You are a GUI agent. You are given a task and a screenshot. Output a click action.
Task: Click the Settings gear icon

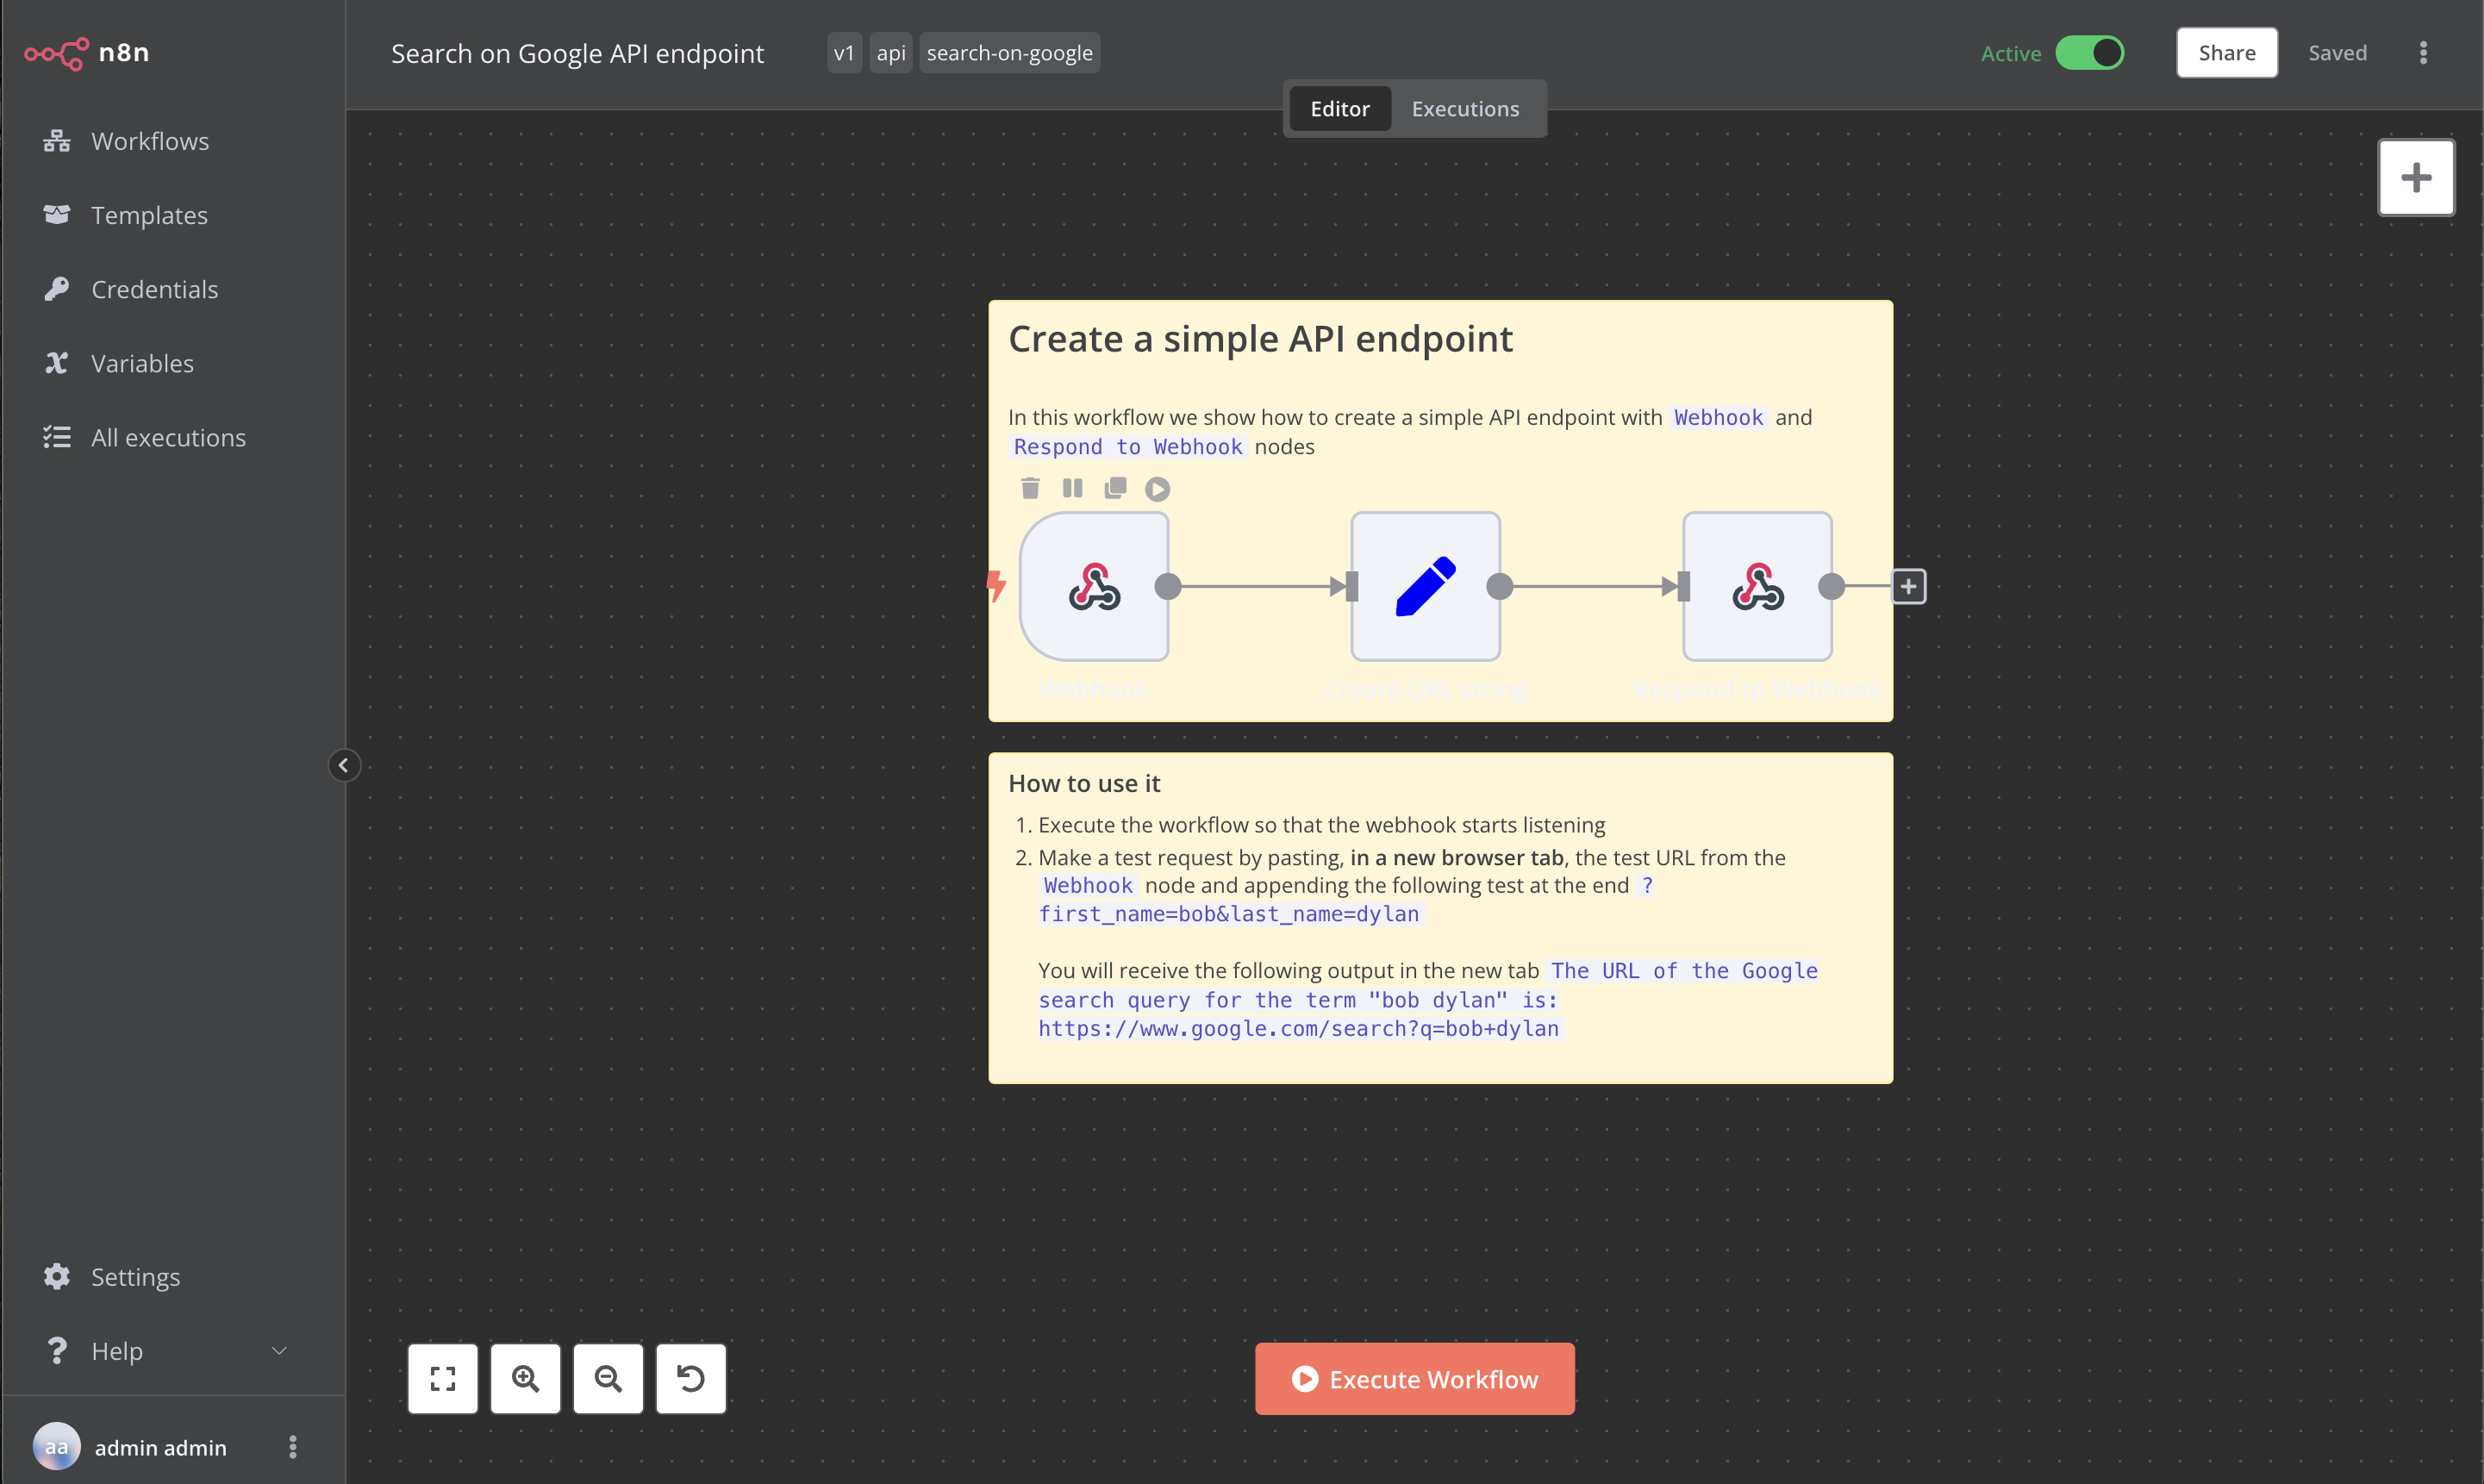pyautogui.click(x=57, y=1277)
